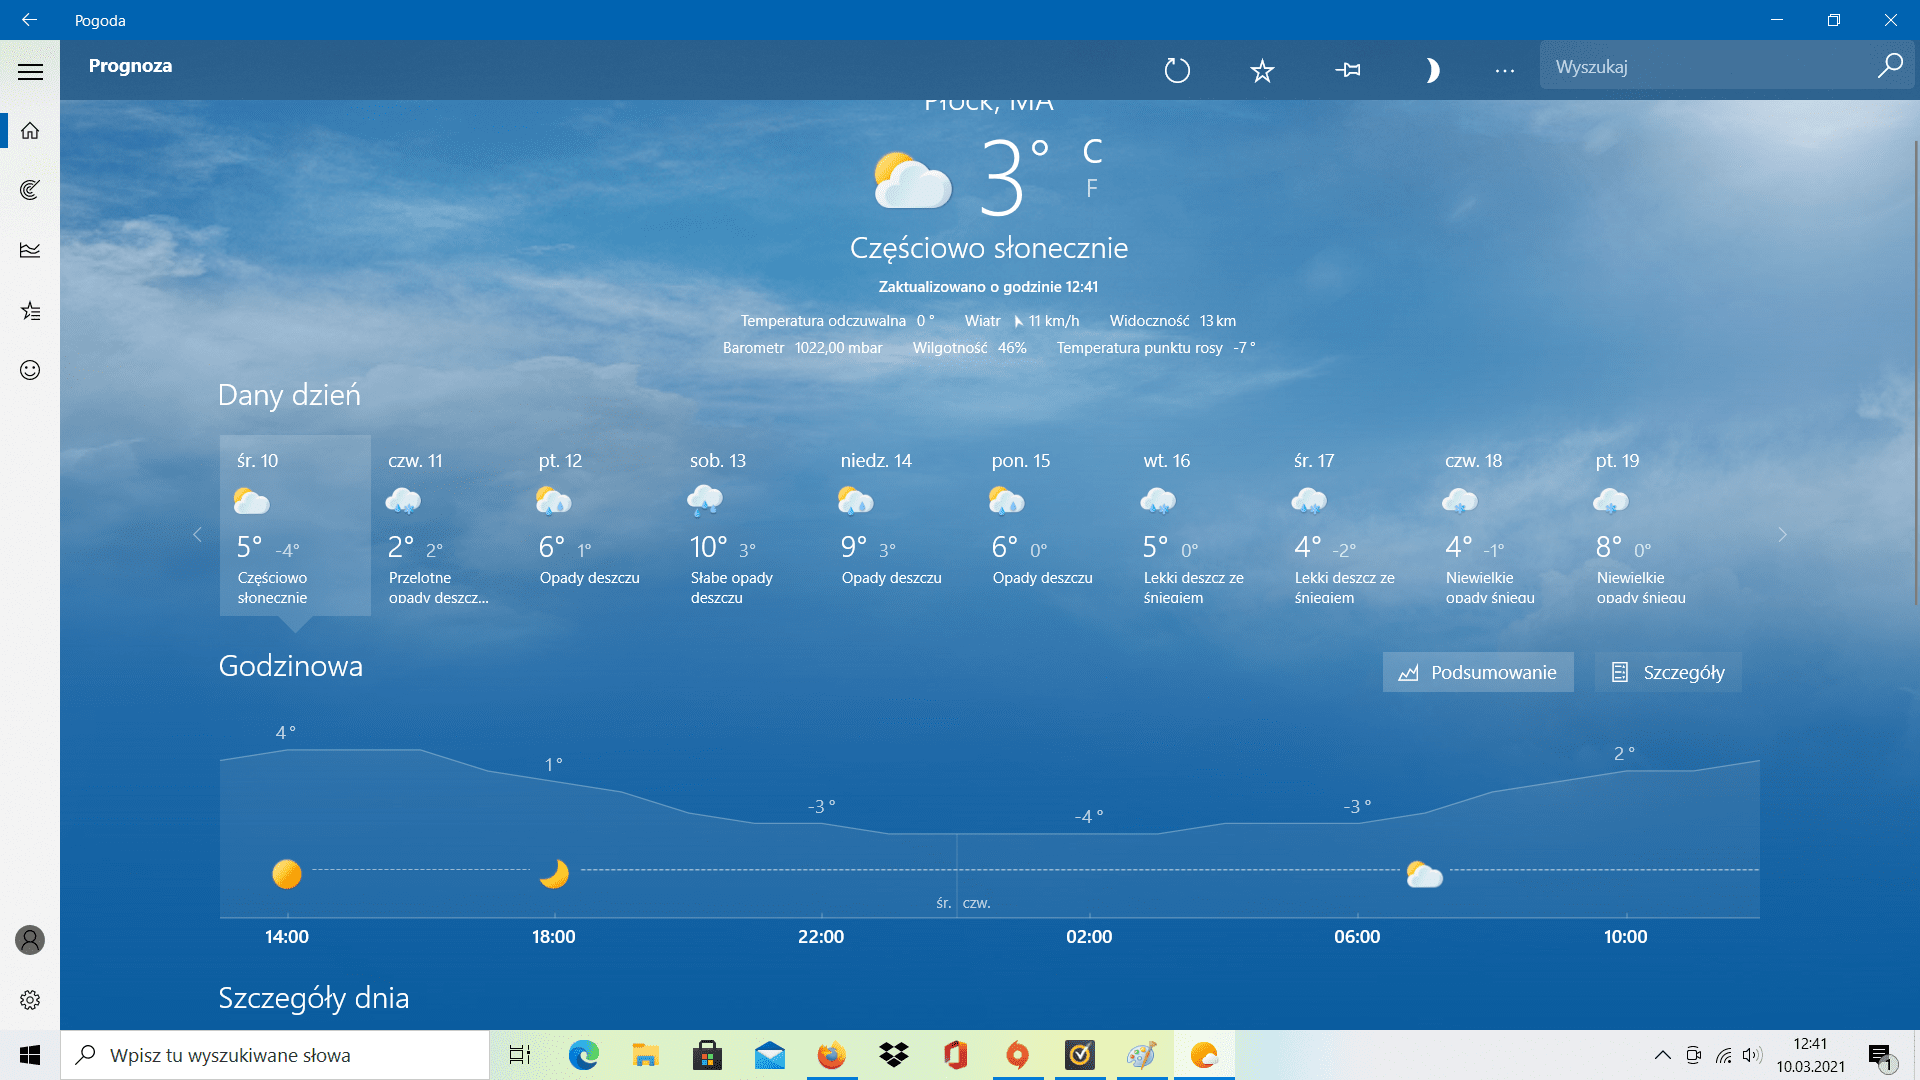Viewport: 1920px width, 1080px height.
Task: Show next days with right arrow
Action: (x=1782, y=535)
